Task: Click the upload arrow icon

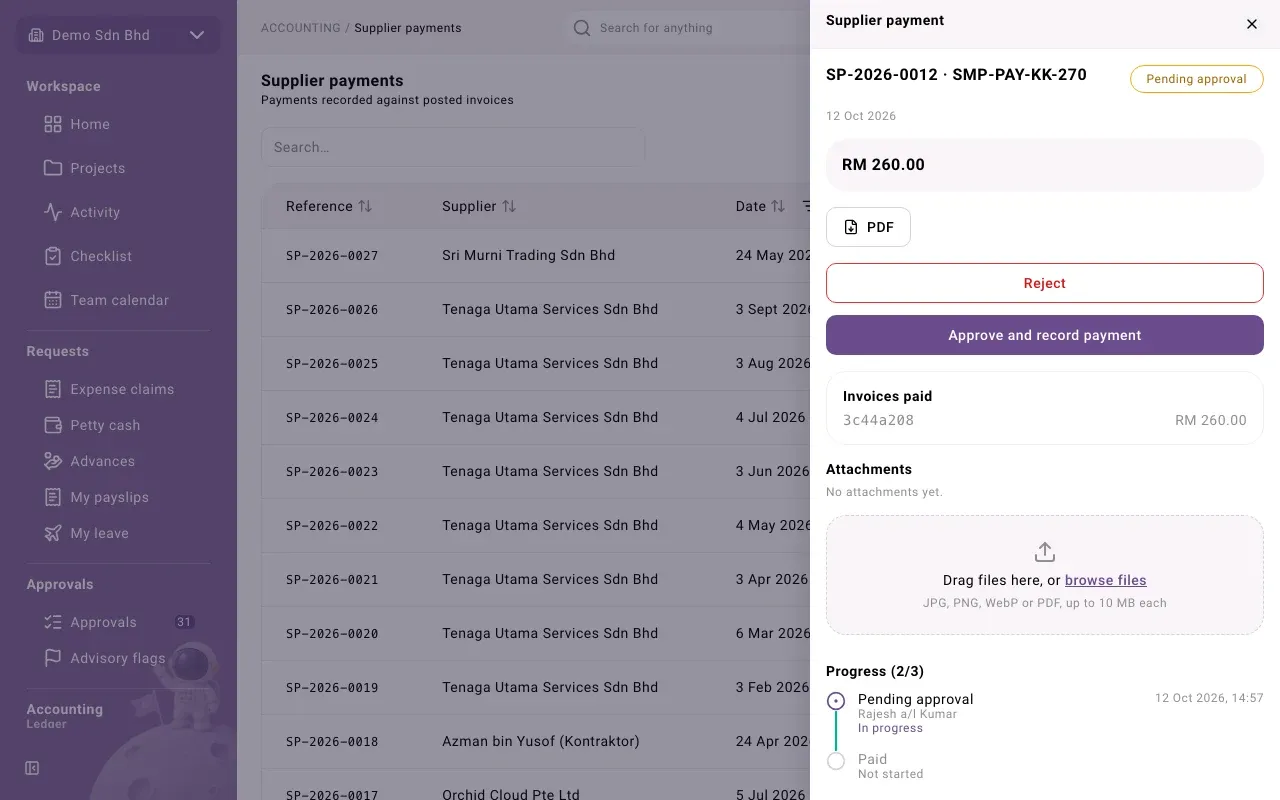Action: click(x=1045, y=552)
